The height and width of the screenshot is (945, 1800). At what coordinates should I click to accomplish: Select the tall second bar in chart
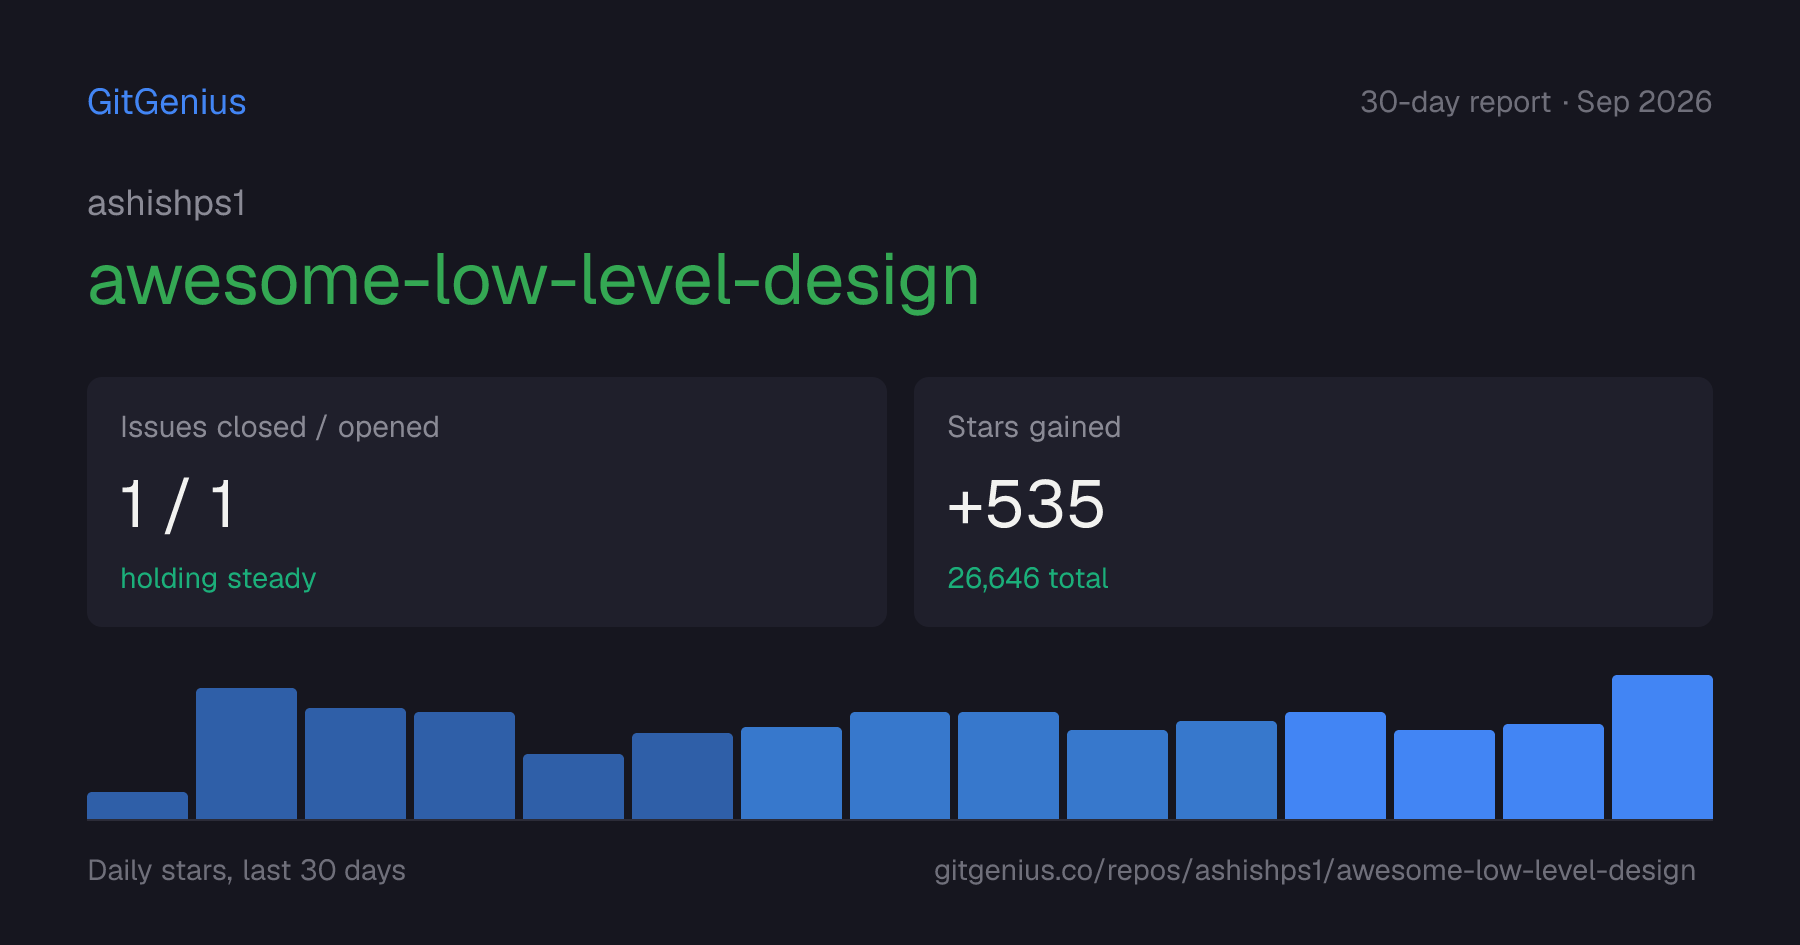246,754
